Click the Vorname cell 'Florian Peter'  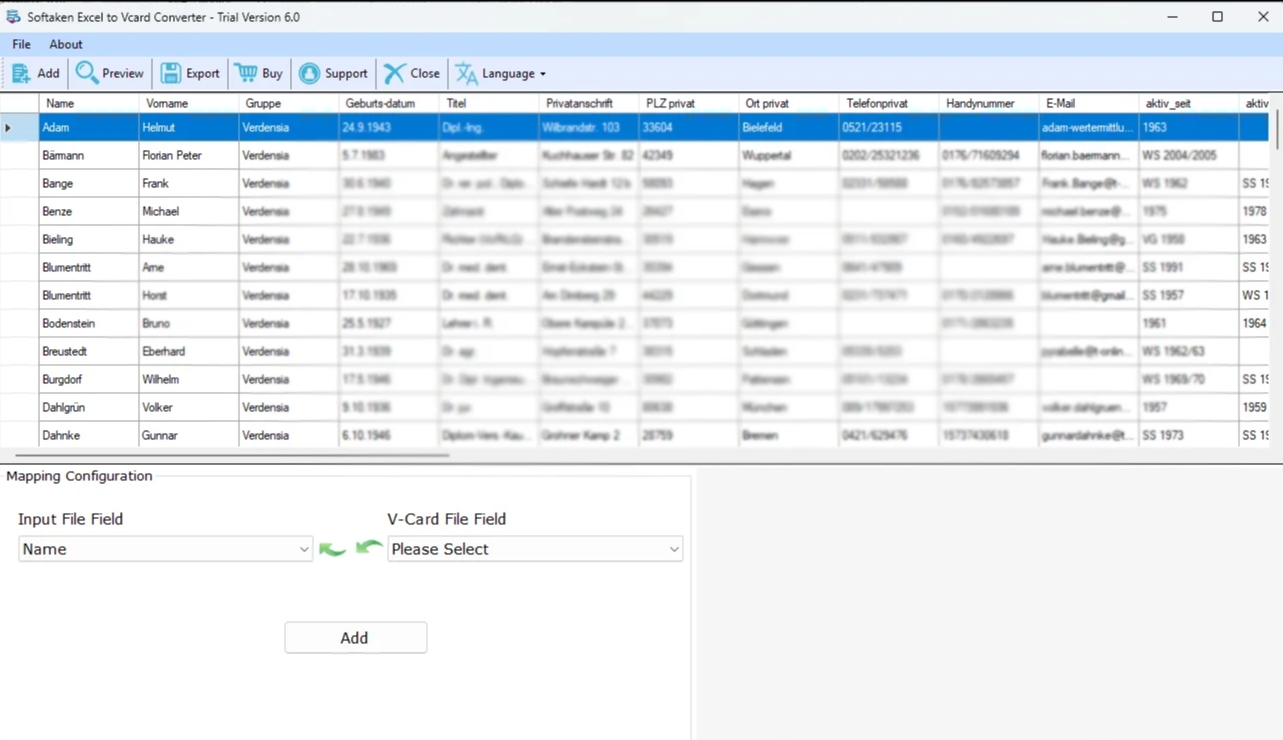(x=189, y=155)
